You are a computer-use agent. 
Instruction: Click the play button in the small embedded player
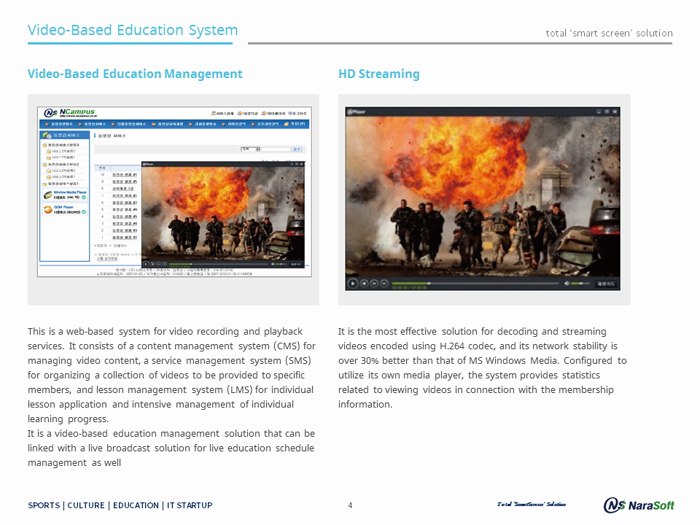pos(146,264)
